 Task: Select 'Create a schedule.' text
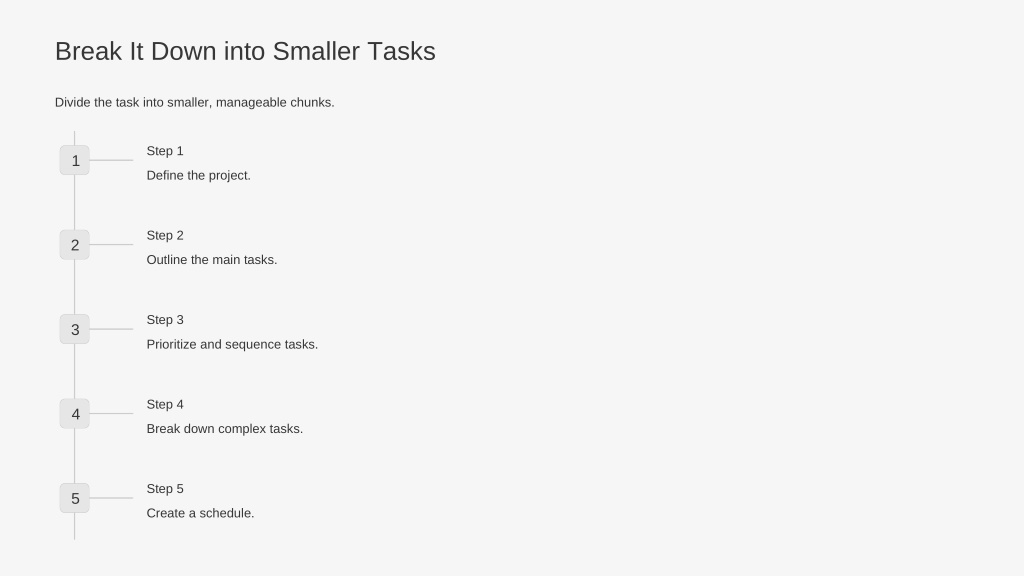(200, 513)
